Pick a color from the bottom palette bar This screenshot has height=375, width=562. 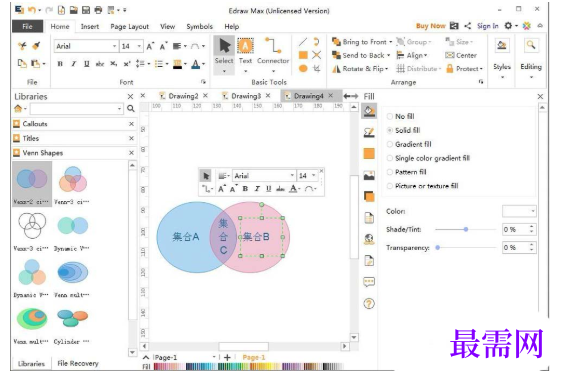point(249,366)
